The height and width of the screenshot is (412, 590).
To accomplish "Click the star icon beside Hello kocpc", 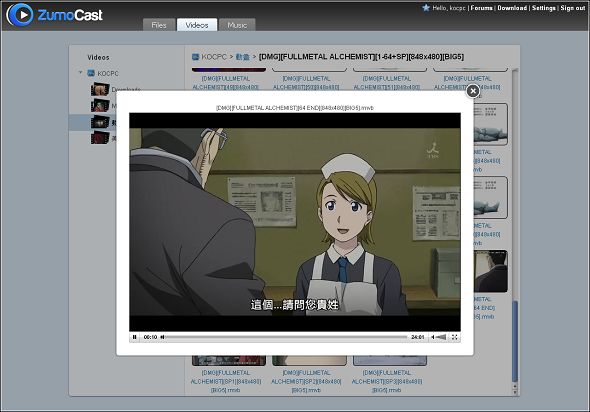I will [426, 8].
